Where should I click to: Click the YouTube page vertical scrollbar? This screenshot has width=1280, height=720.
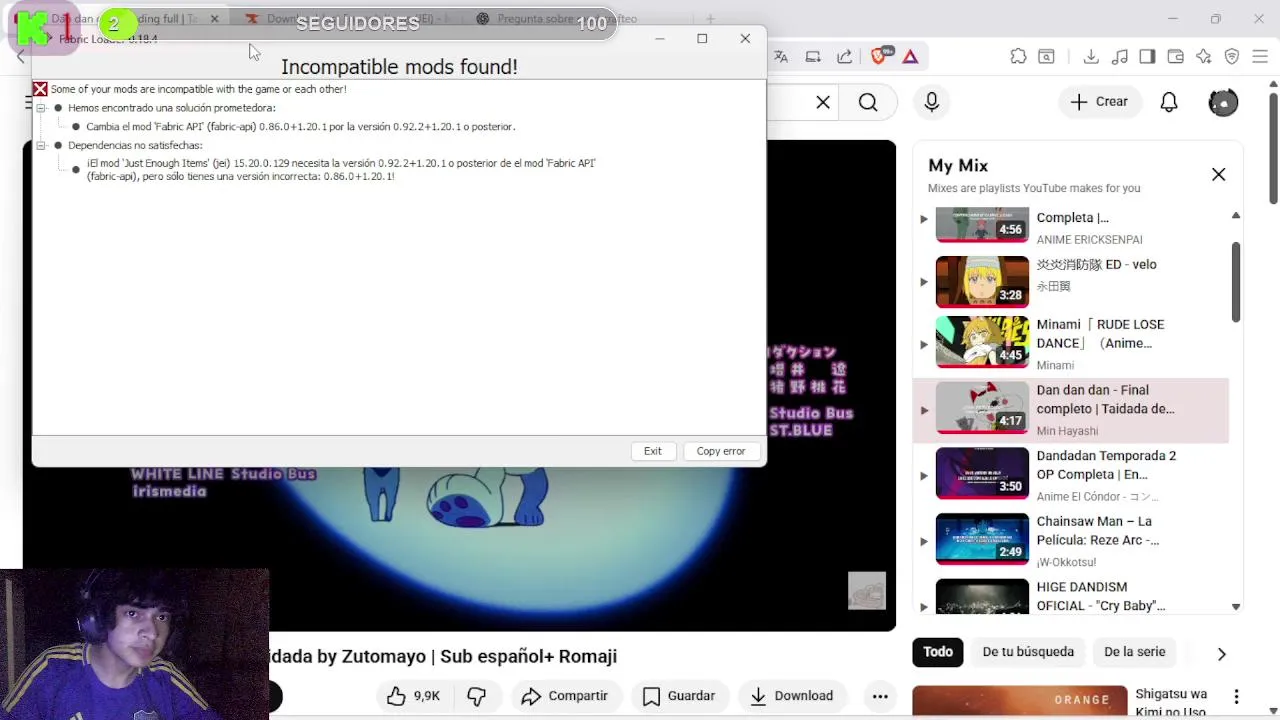[x=1273, y=148]
